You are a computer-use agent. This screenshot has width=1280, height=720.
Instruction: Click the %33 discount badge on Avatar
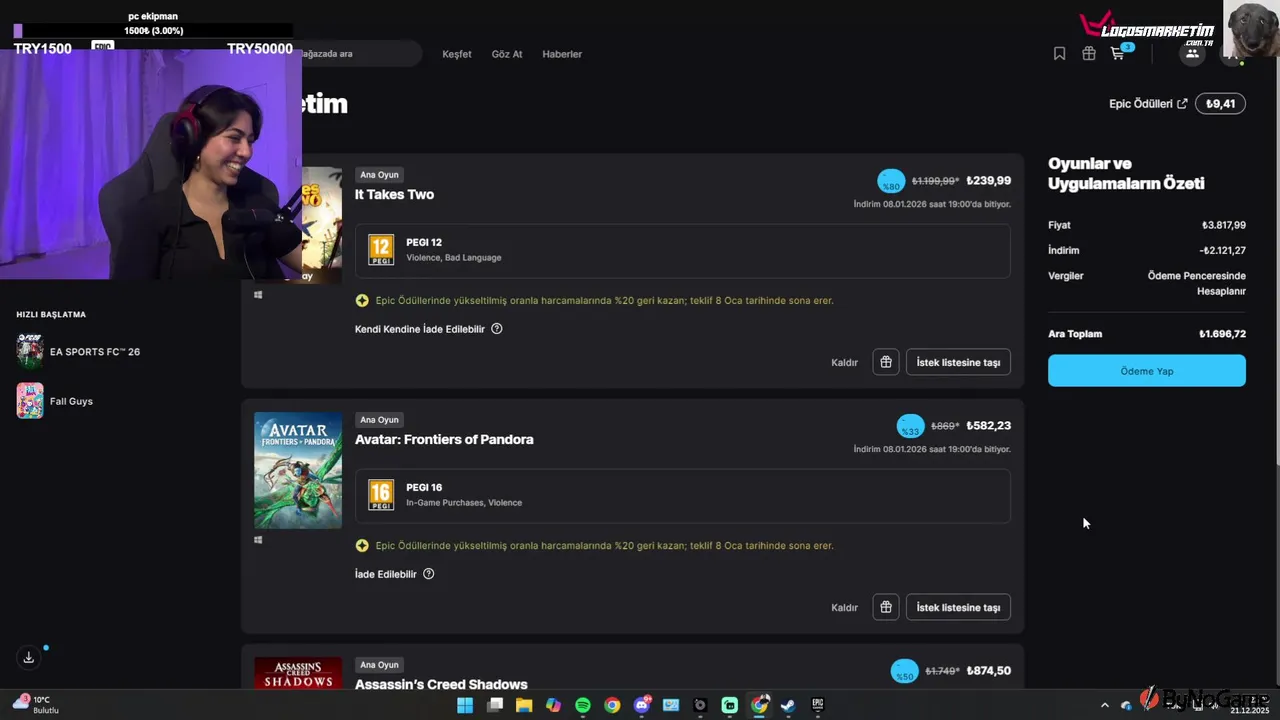910,427
